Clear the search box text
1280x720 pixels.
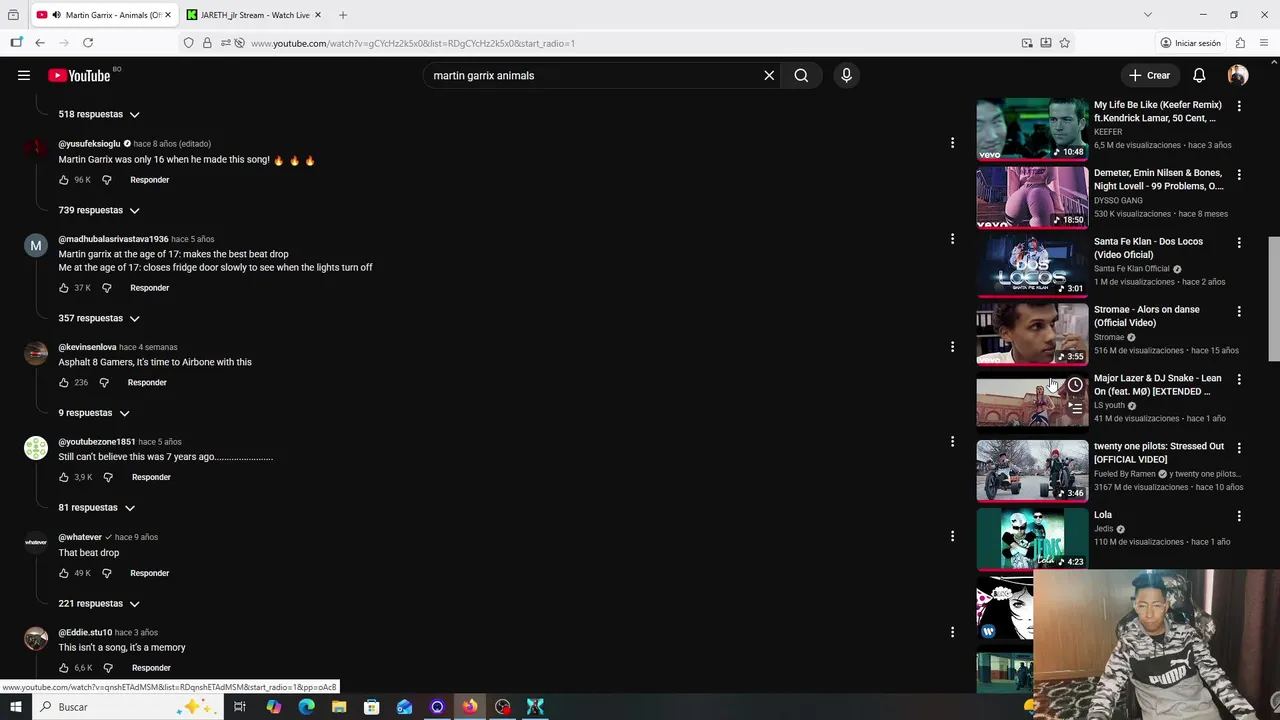tap(769, 75)
